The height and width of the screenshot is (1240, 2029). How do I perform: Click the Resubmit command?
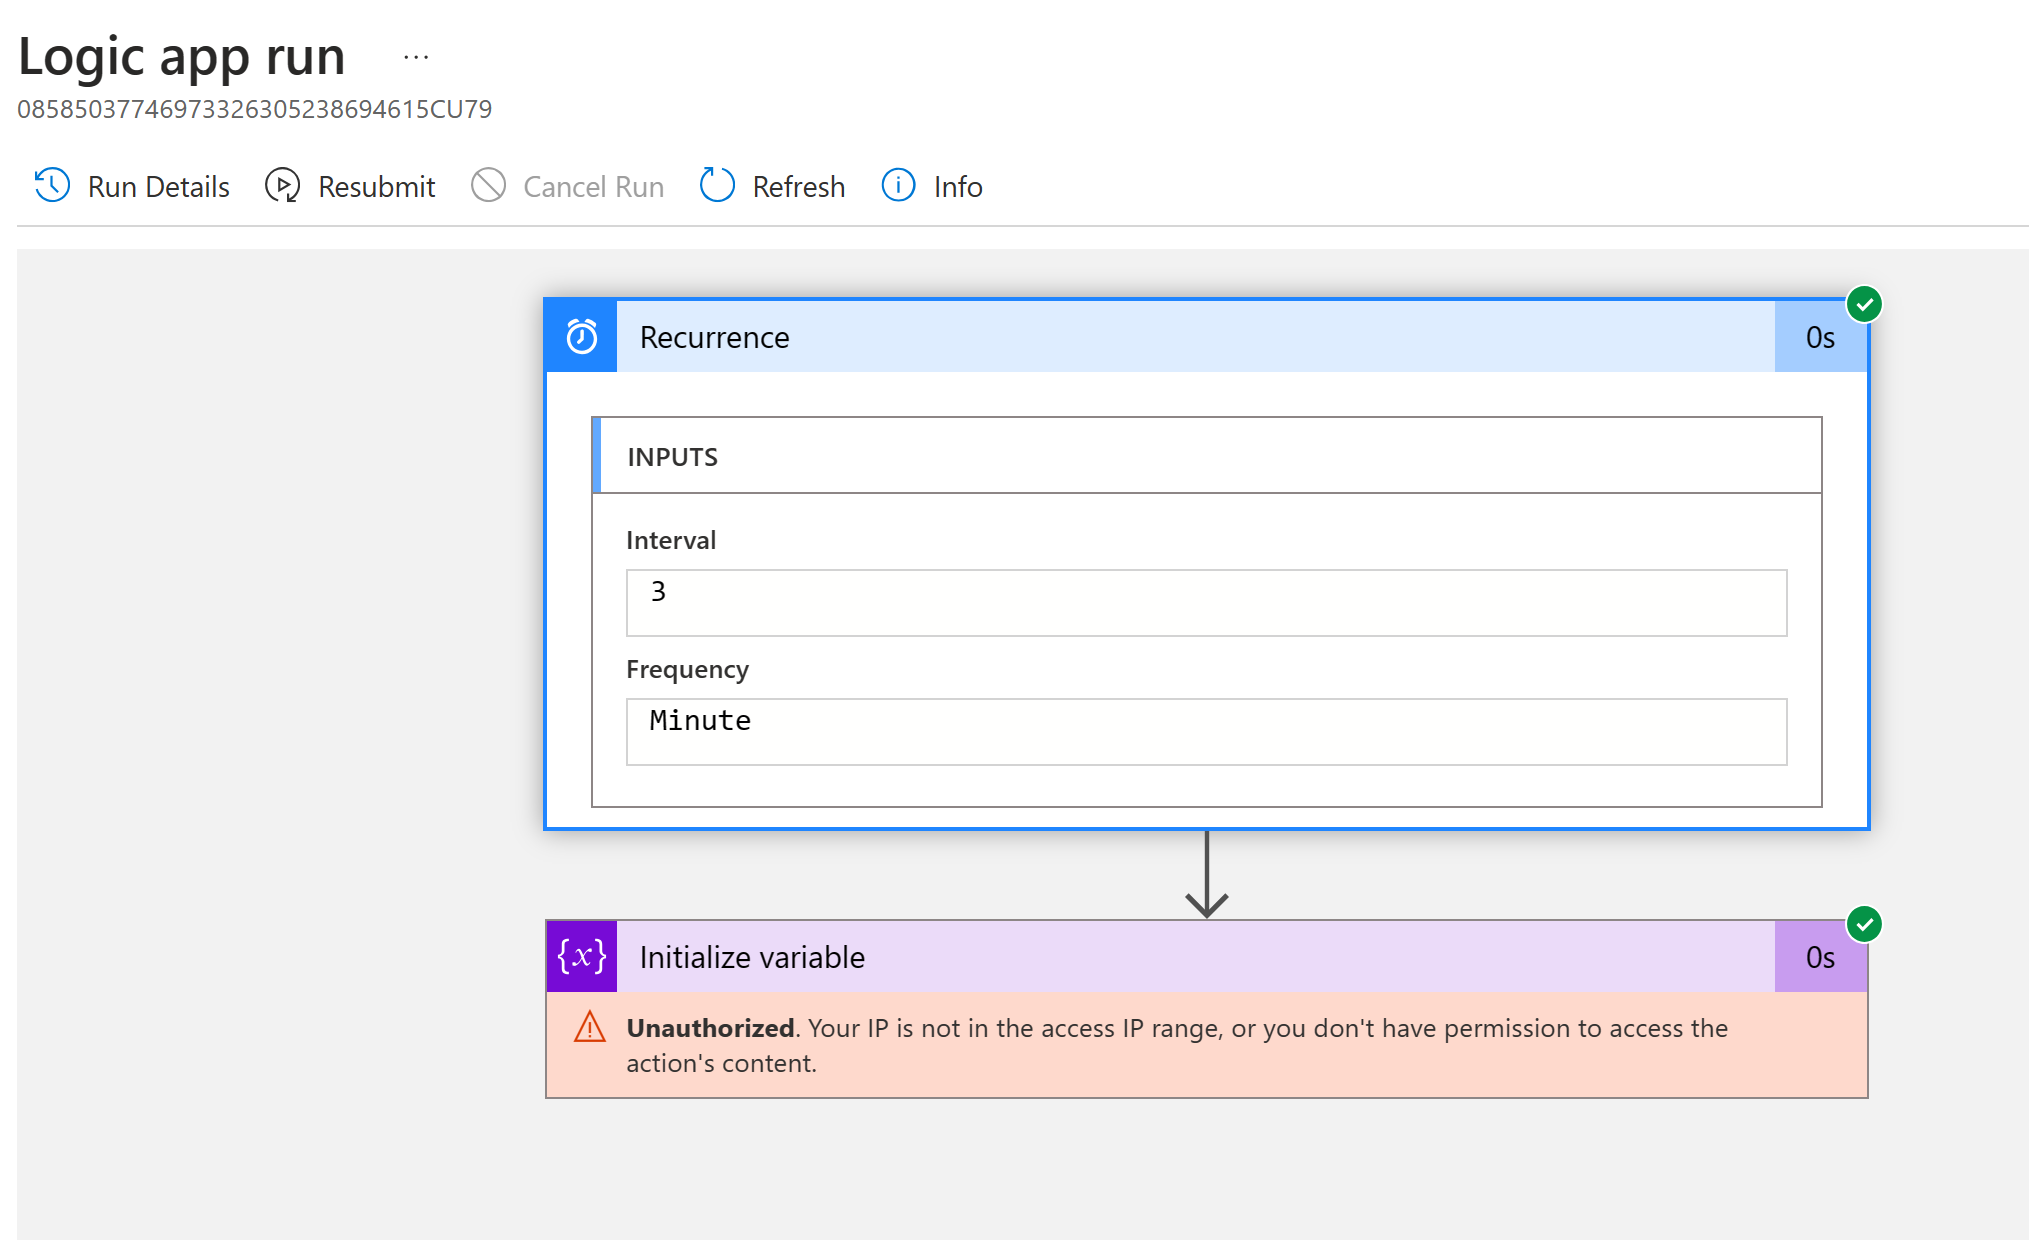coord(376,186)
